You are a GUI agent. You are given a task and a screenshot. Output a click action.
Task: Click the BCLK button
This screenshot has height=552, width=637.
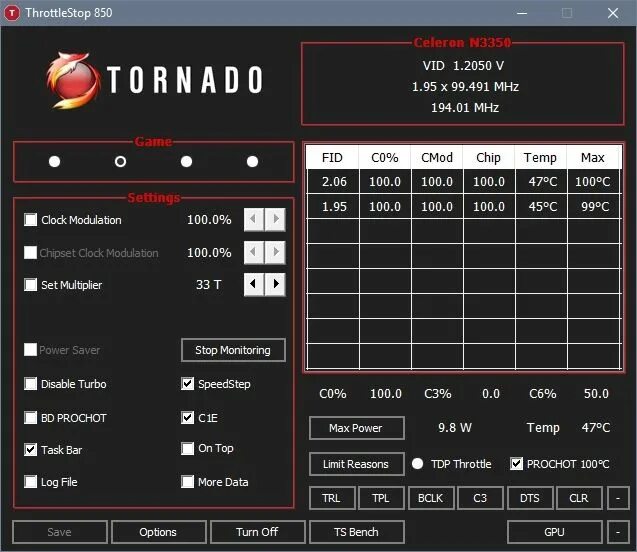click(x=431, y=498)
